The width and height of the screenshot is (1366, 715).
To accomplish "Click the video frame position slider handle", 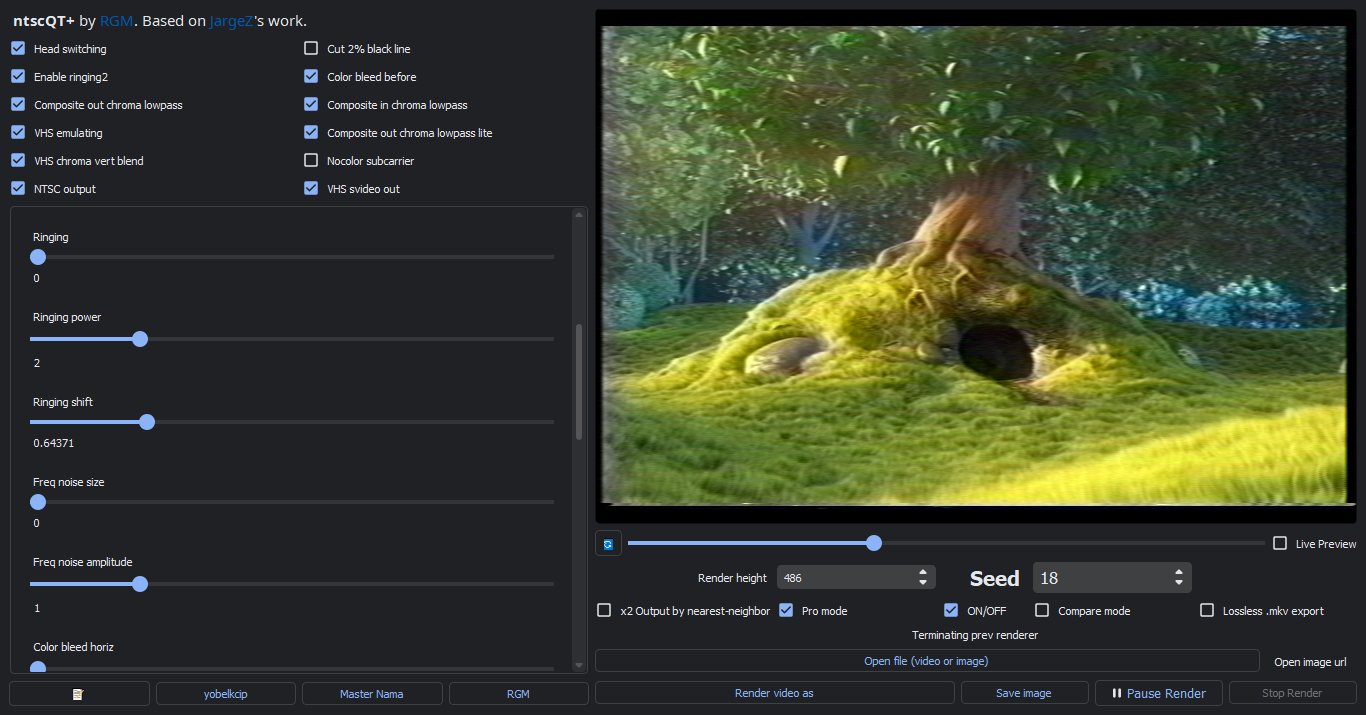I will pos(874,543).
